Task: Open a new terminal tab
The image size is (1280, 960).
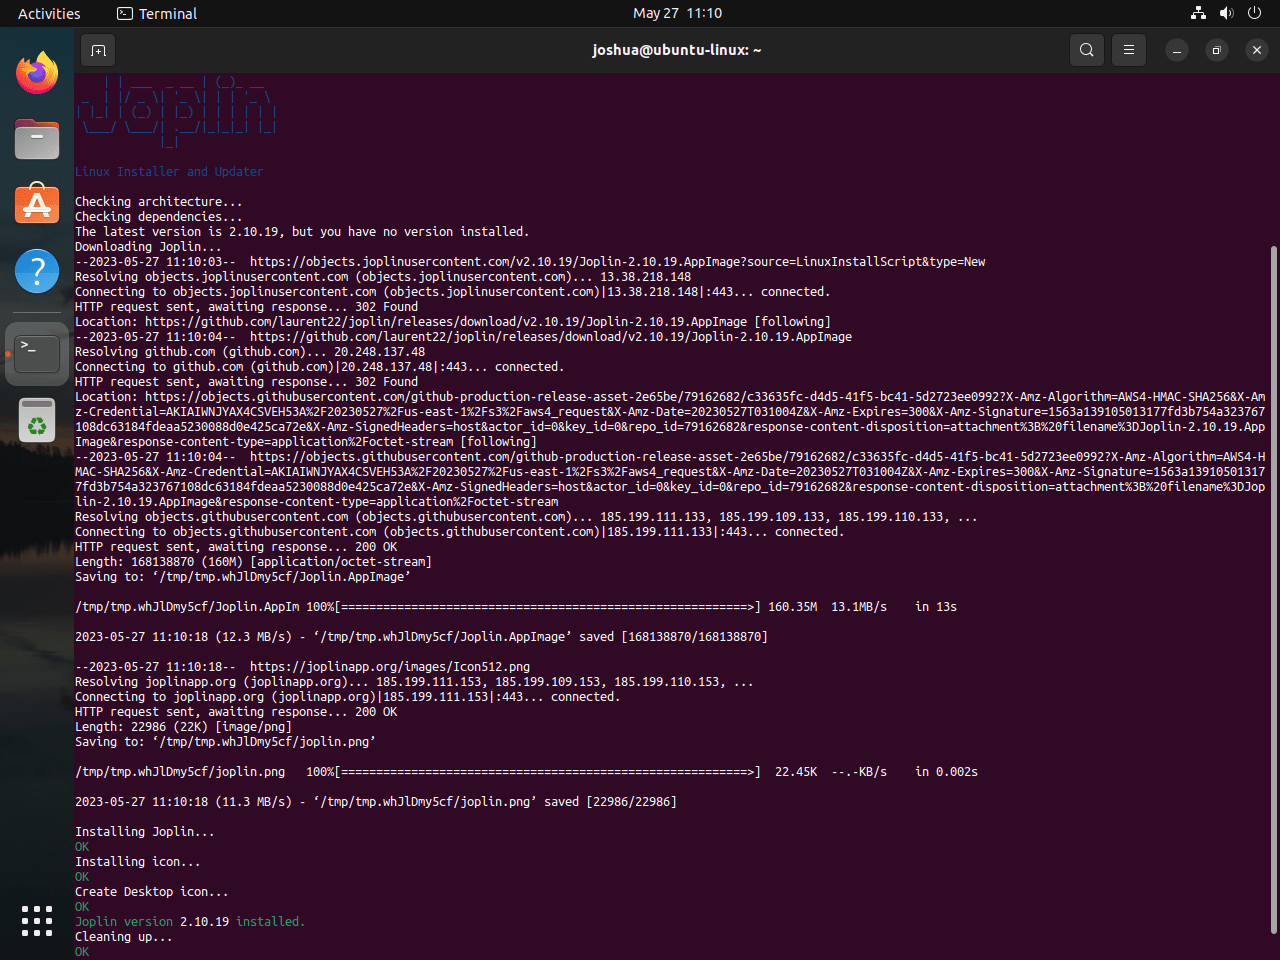Action: click(x=98, y=50)
